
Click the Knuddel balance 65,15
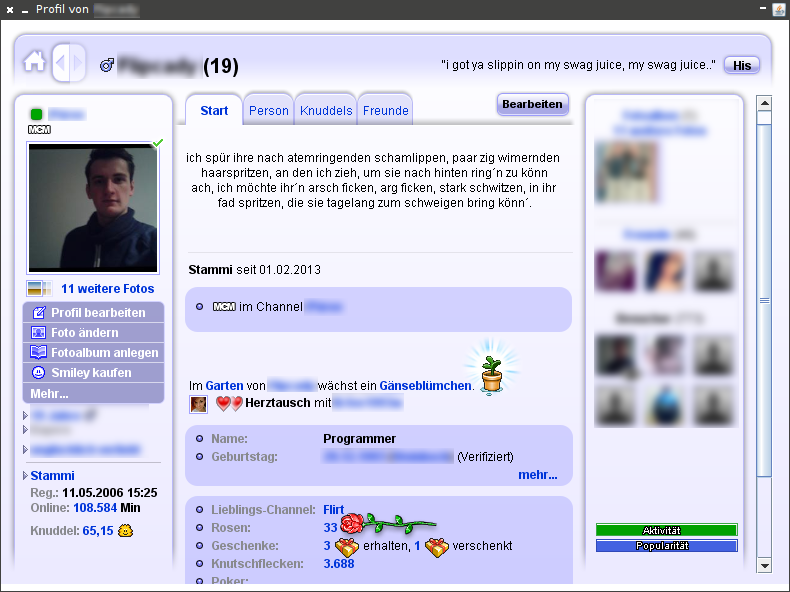(x=98, y=531)
